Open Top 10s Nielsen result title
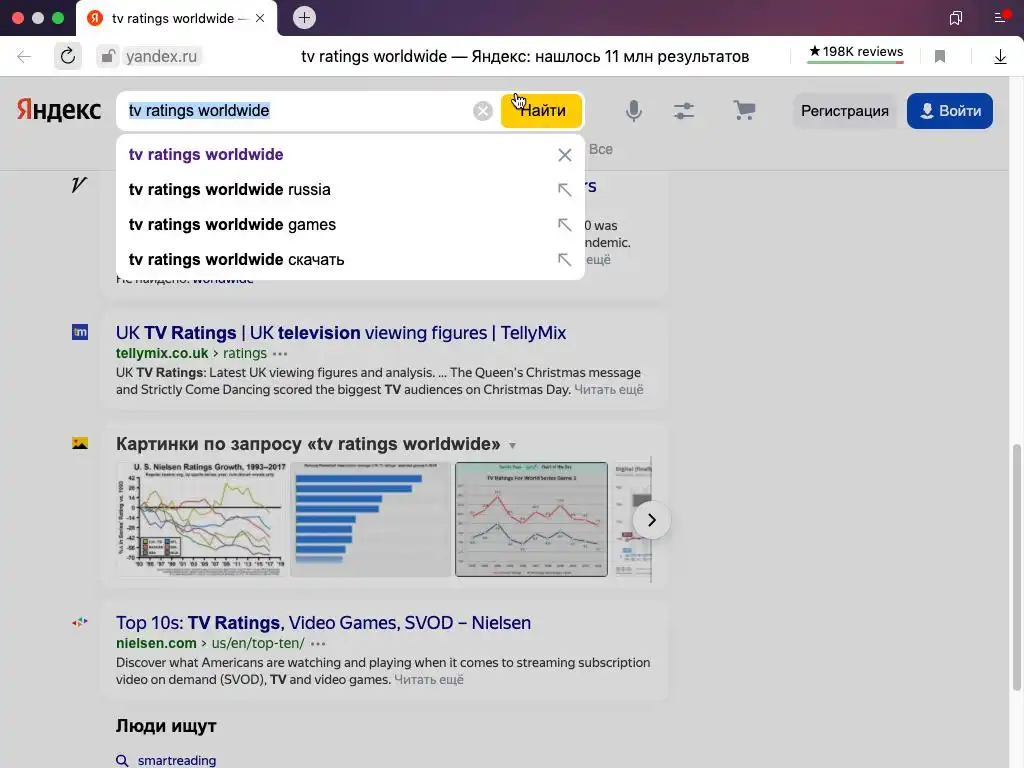 [323, 623]
